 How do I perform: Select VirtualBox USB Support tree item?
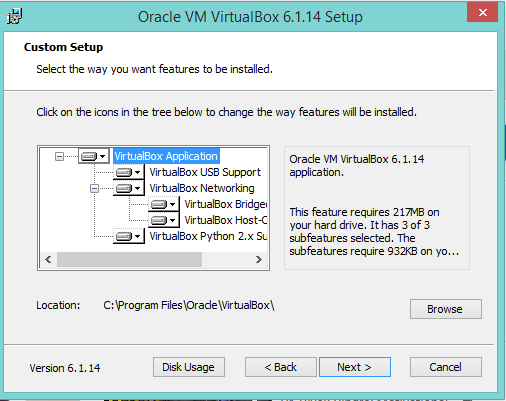(x=205, y=172)
